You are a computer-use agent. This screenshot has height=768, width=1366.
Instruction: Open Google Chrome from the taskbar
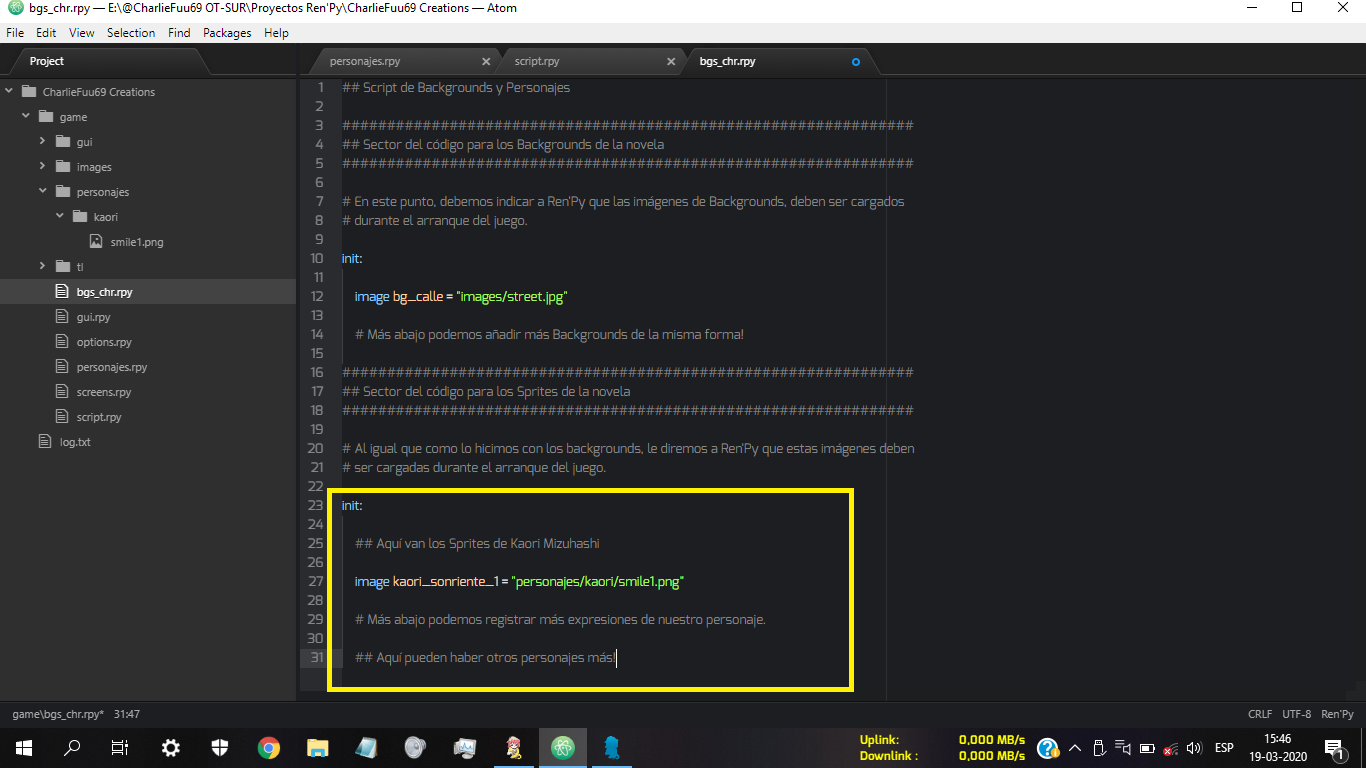268,748
